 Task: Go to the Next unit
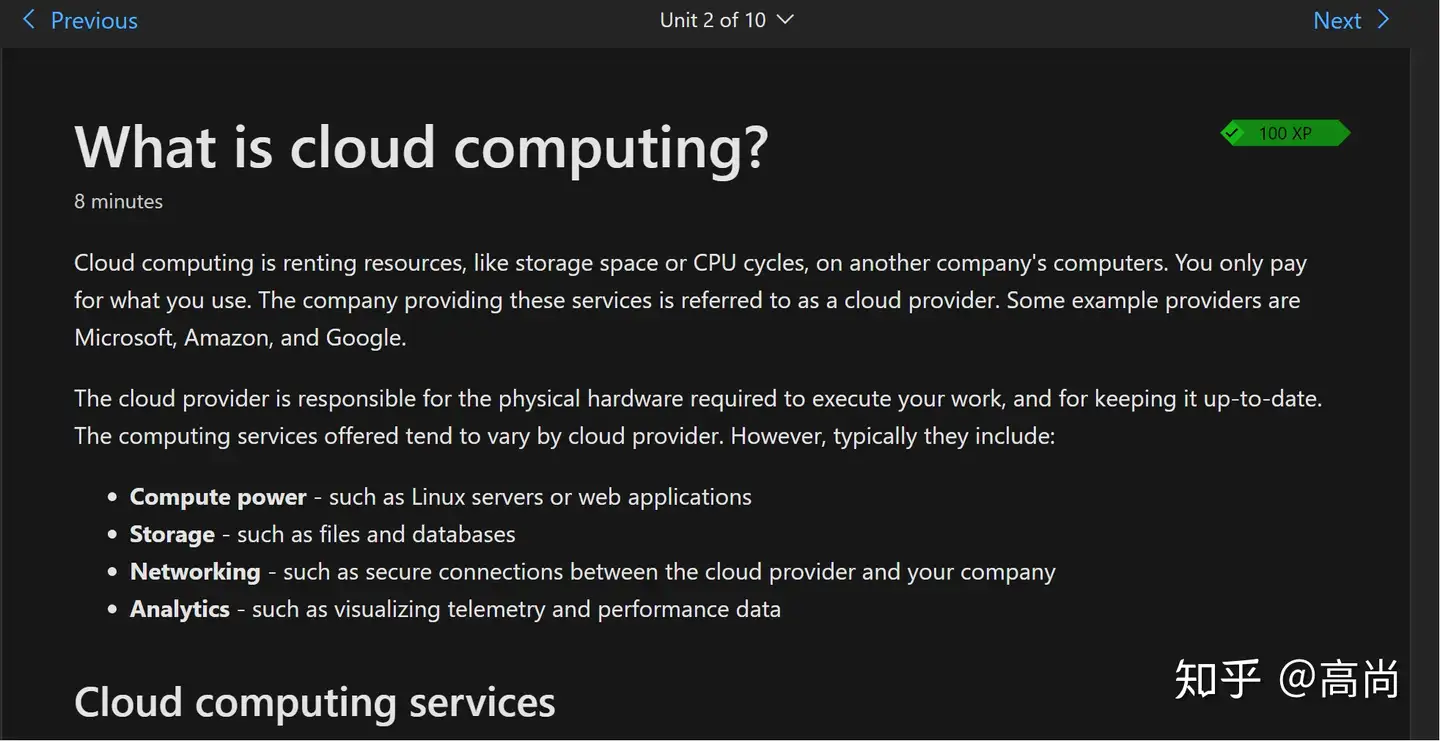[1337, 20]
